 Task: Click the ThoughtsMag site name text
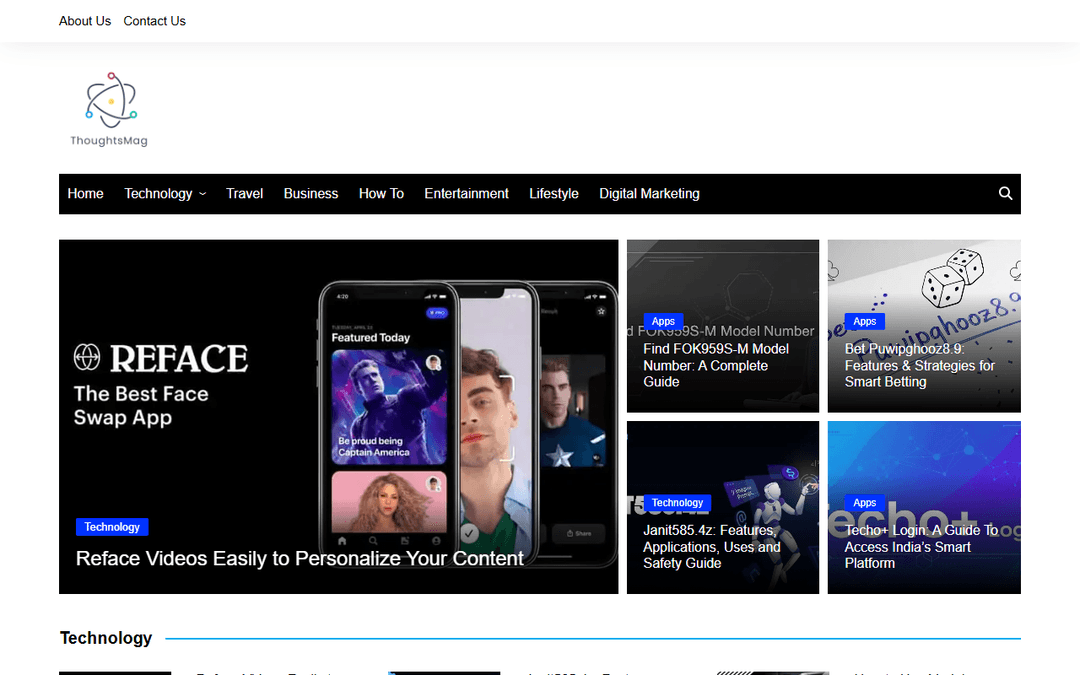(x=109, y=141)
